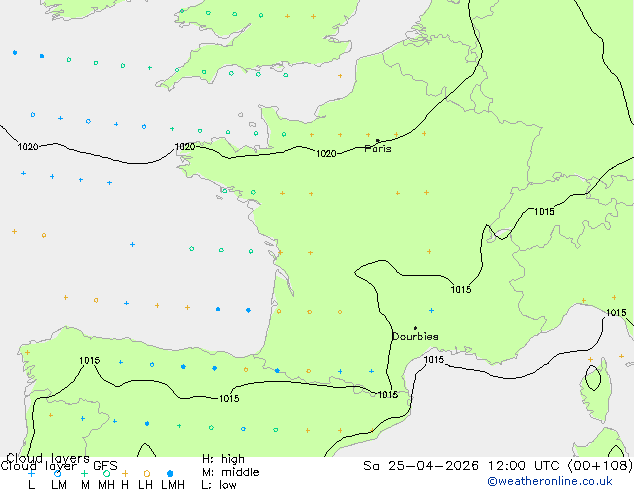Click the blue plus L legend symbol
The height and width of the screenshot is (490, 634).
coord(31,473)
